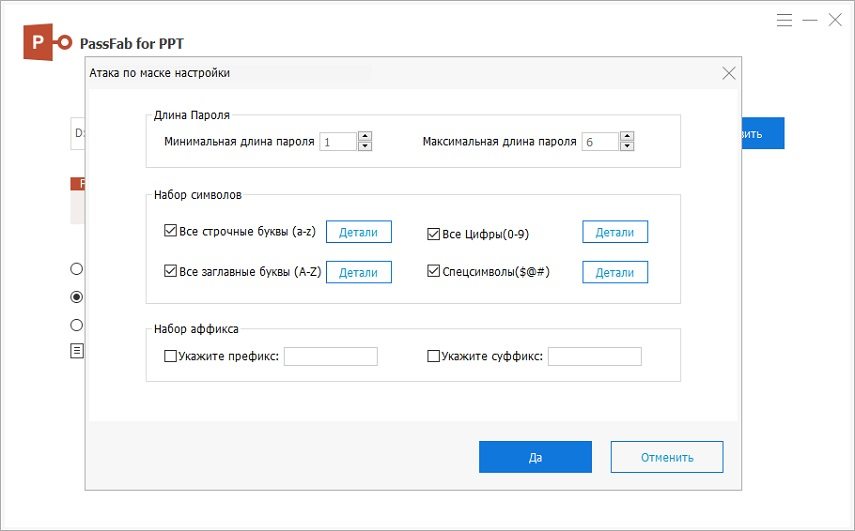Click the minimum password length field
Image resolution: width=855 pixels, height=531 pixels.
[x=338, y=142]
